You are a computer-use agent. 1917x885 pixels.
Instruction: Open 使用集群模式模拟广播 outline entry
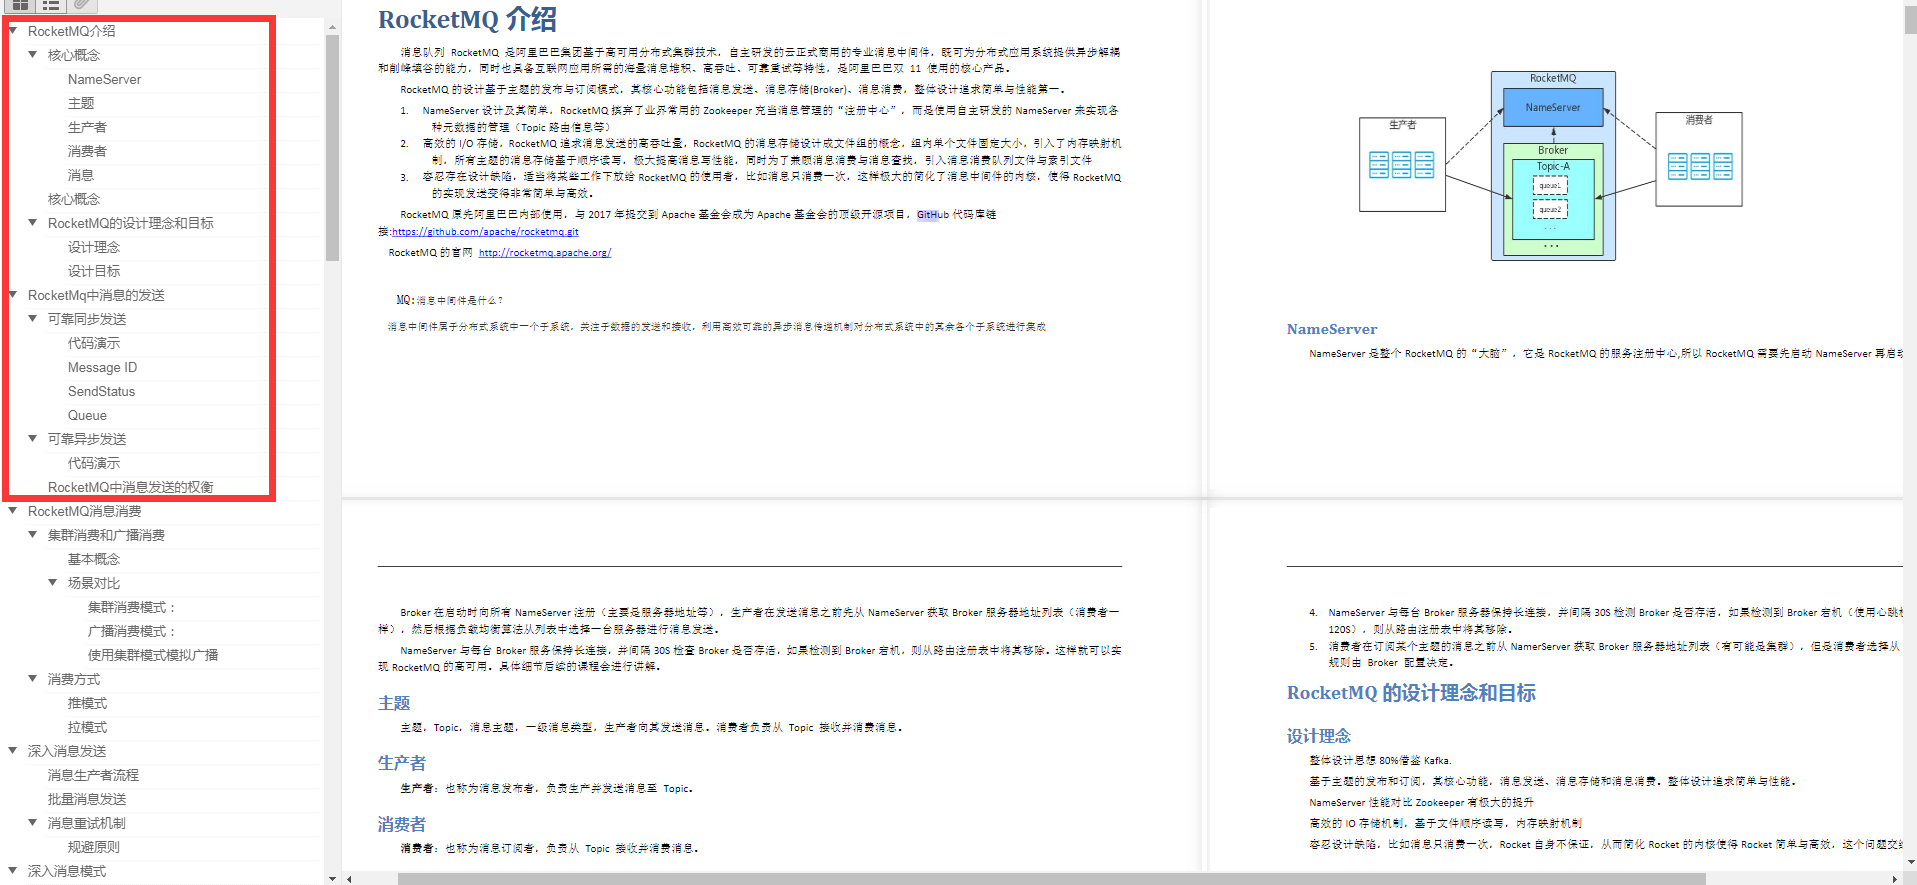click(153, 655)
